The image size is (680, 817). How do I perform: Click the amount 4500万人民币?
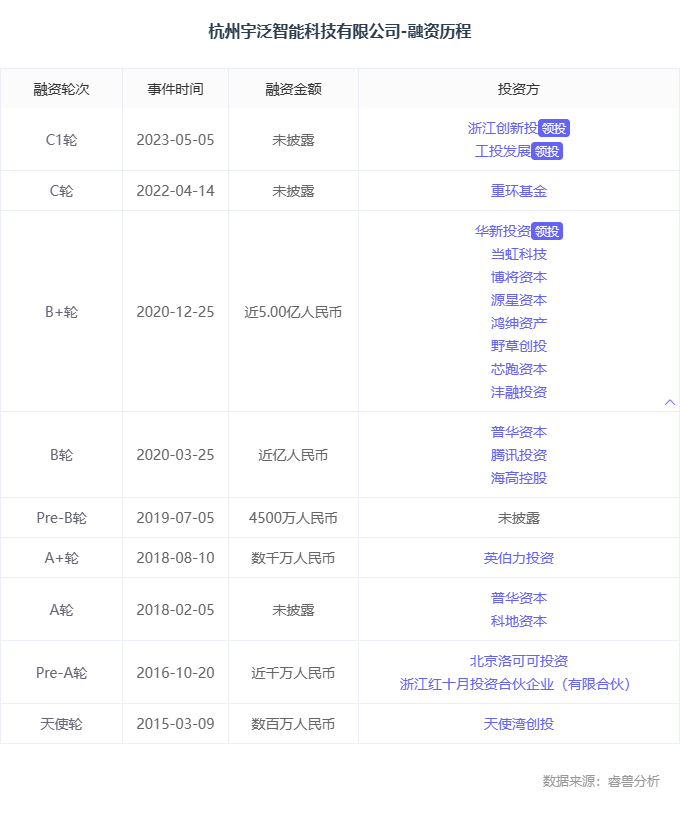pyautogui.click(x=293, y=518)
